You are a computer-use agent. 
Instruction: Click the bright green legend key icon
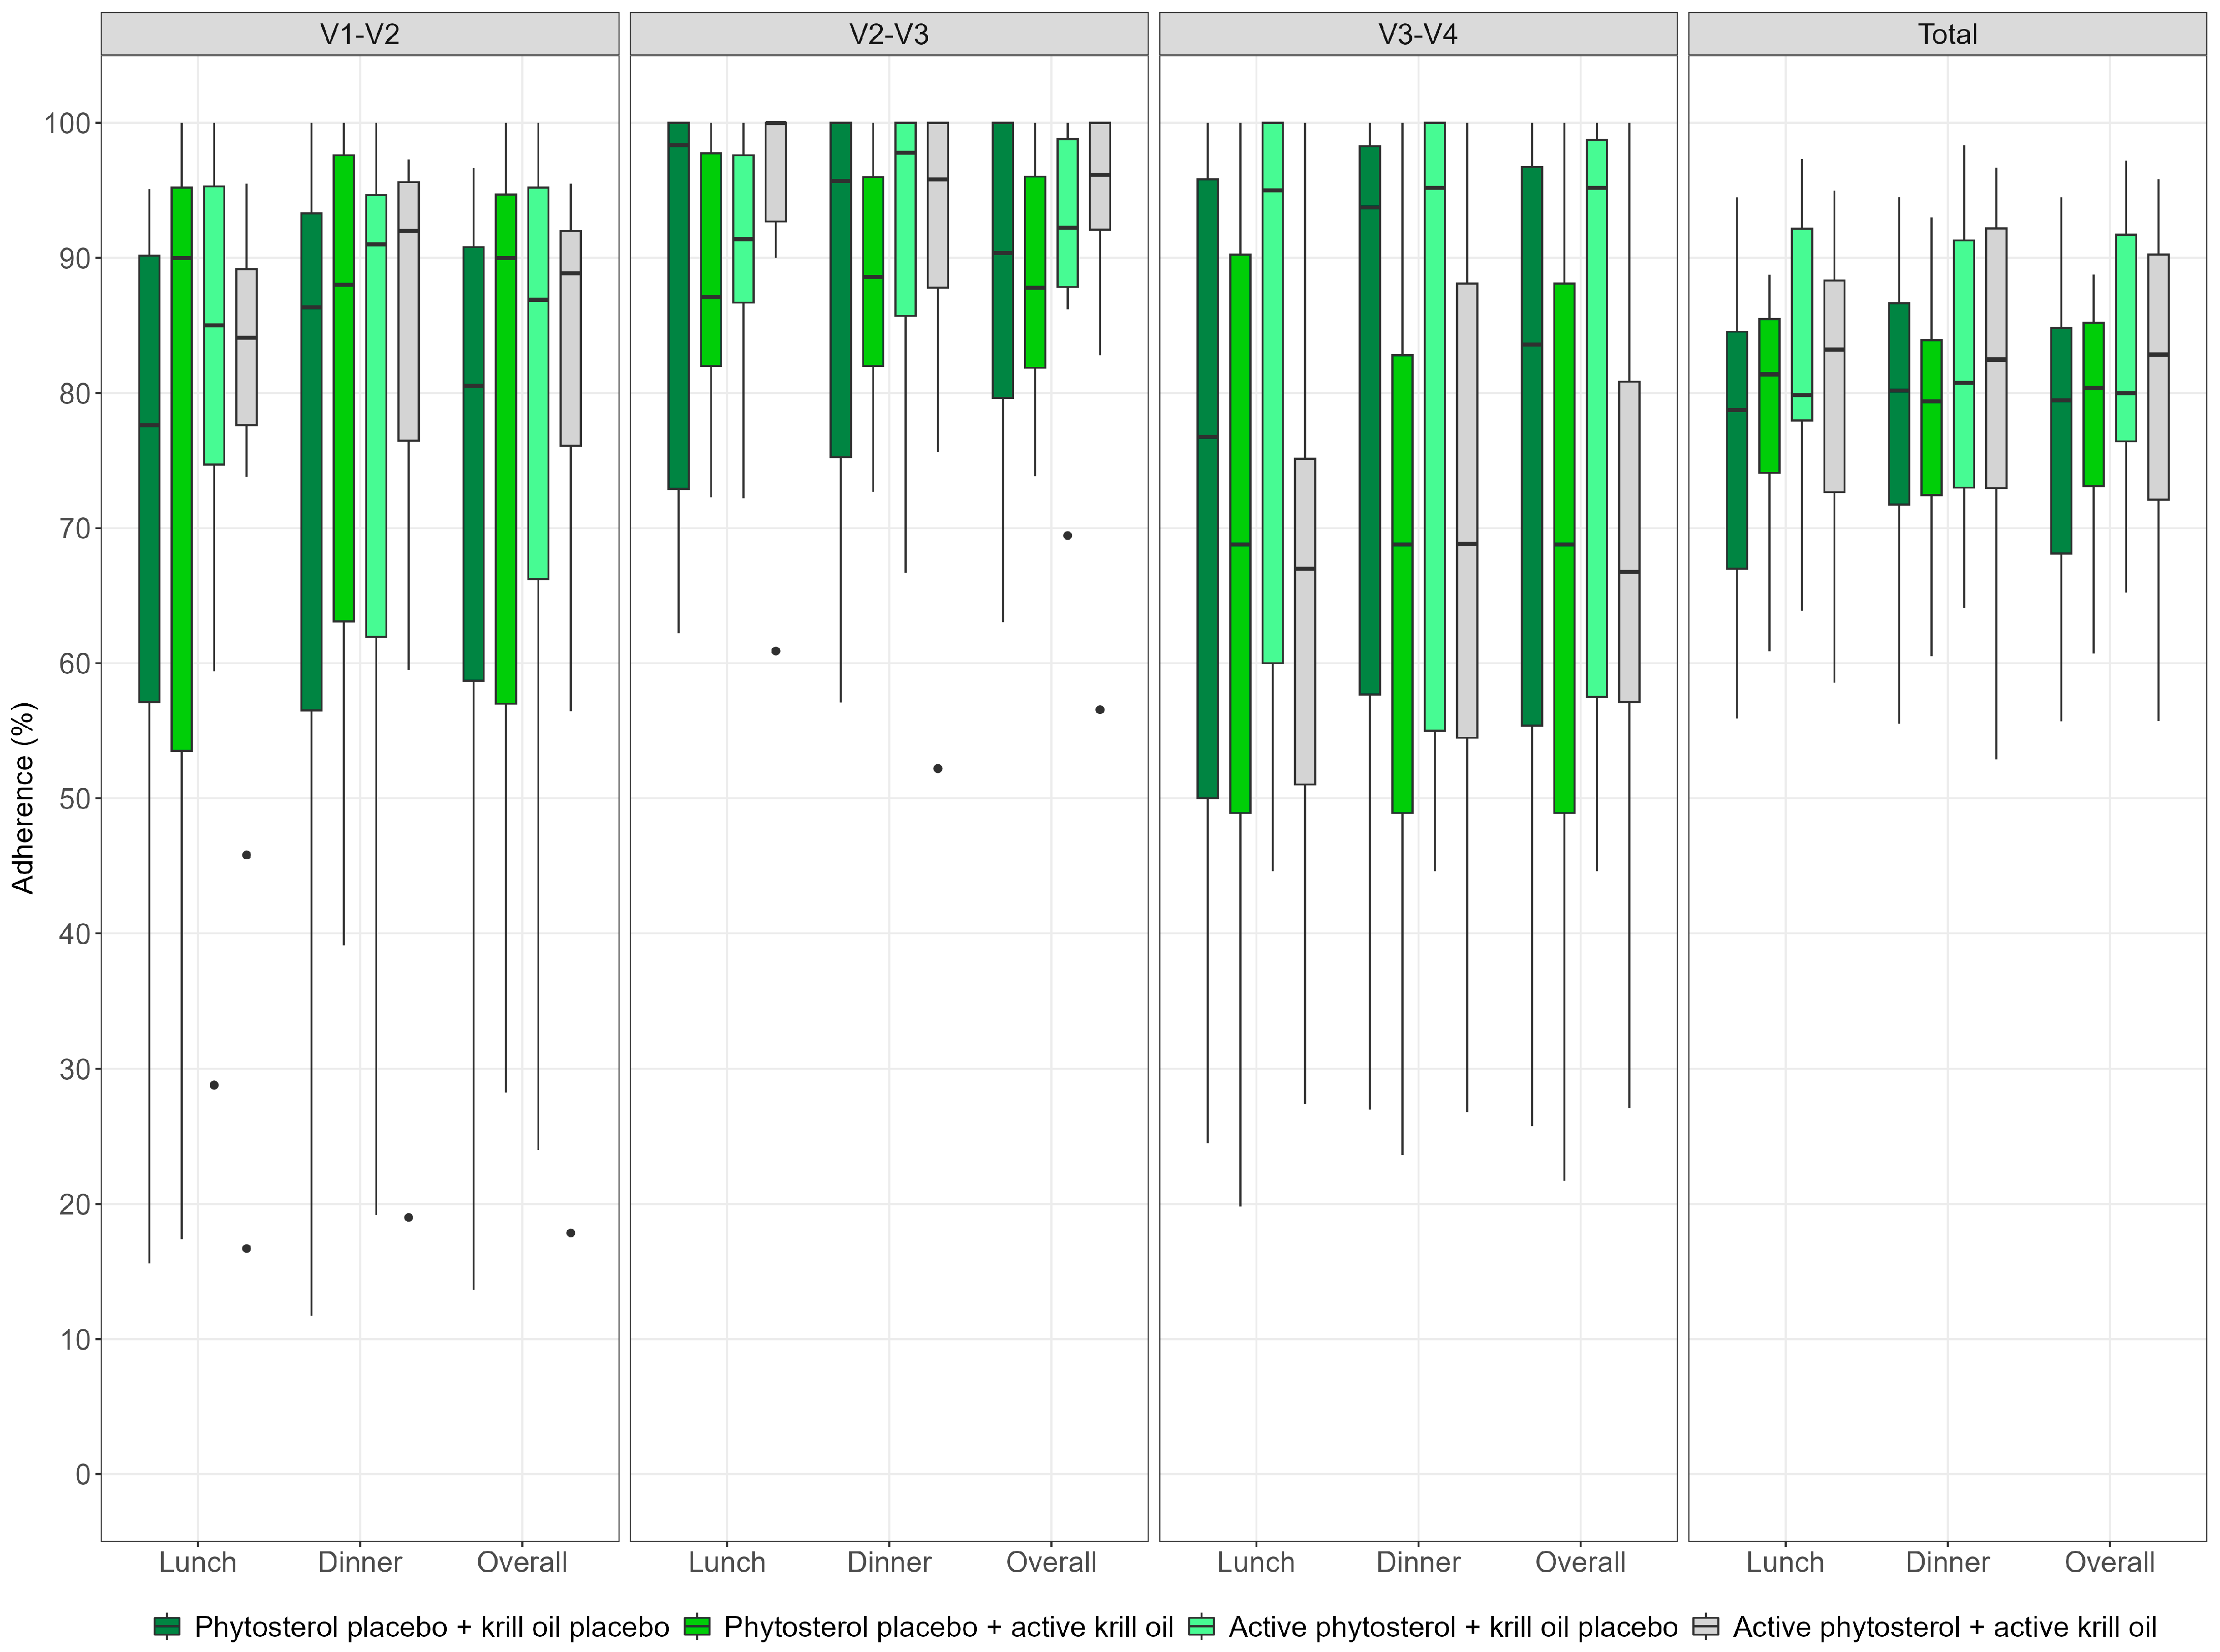[x=696, y=1627]
